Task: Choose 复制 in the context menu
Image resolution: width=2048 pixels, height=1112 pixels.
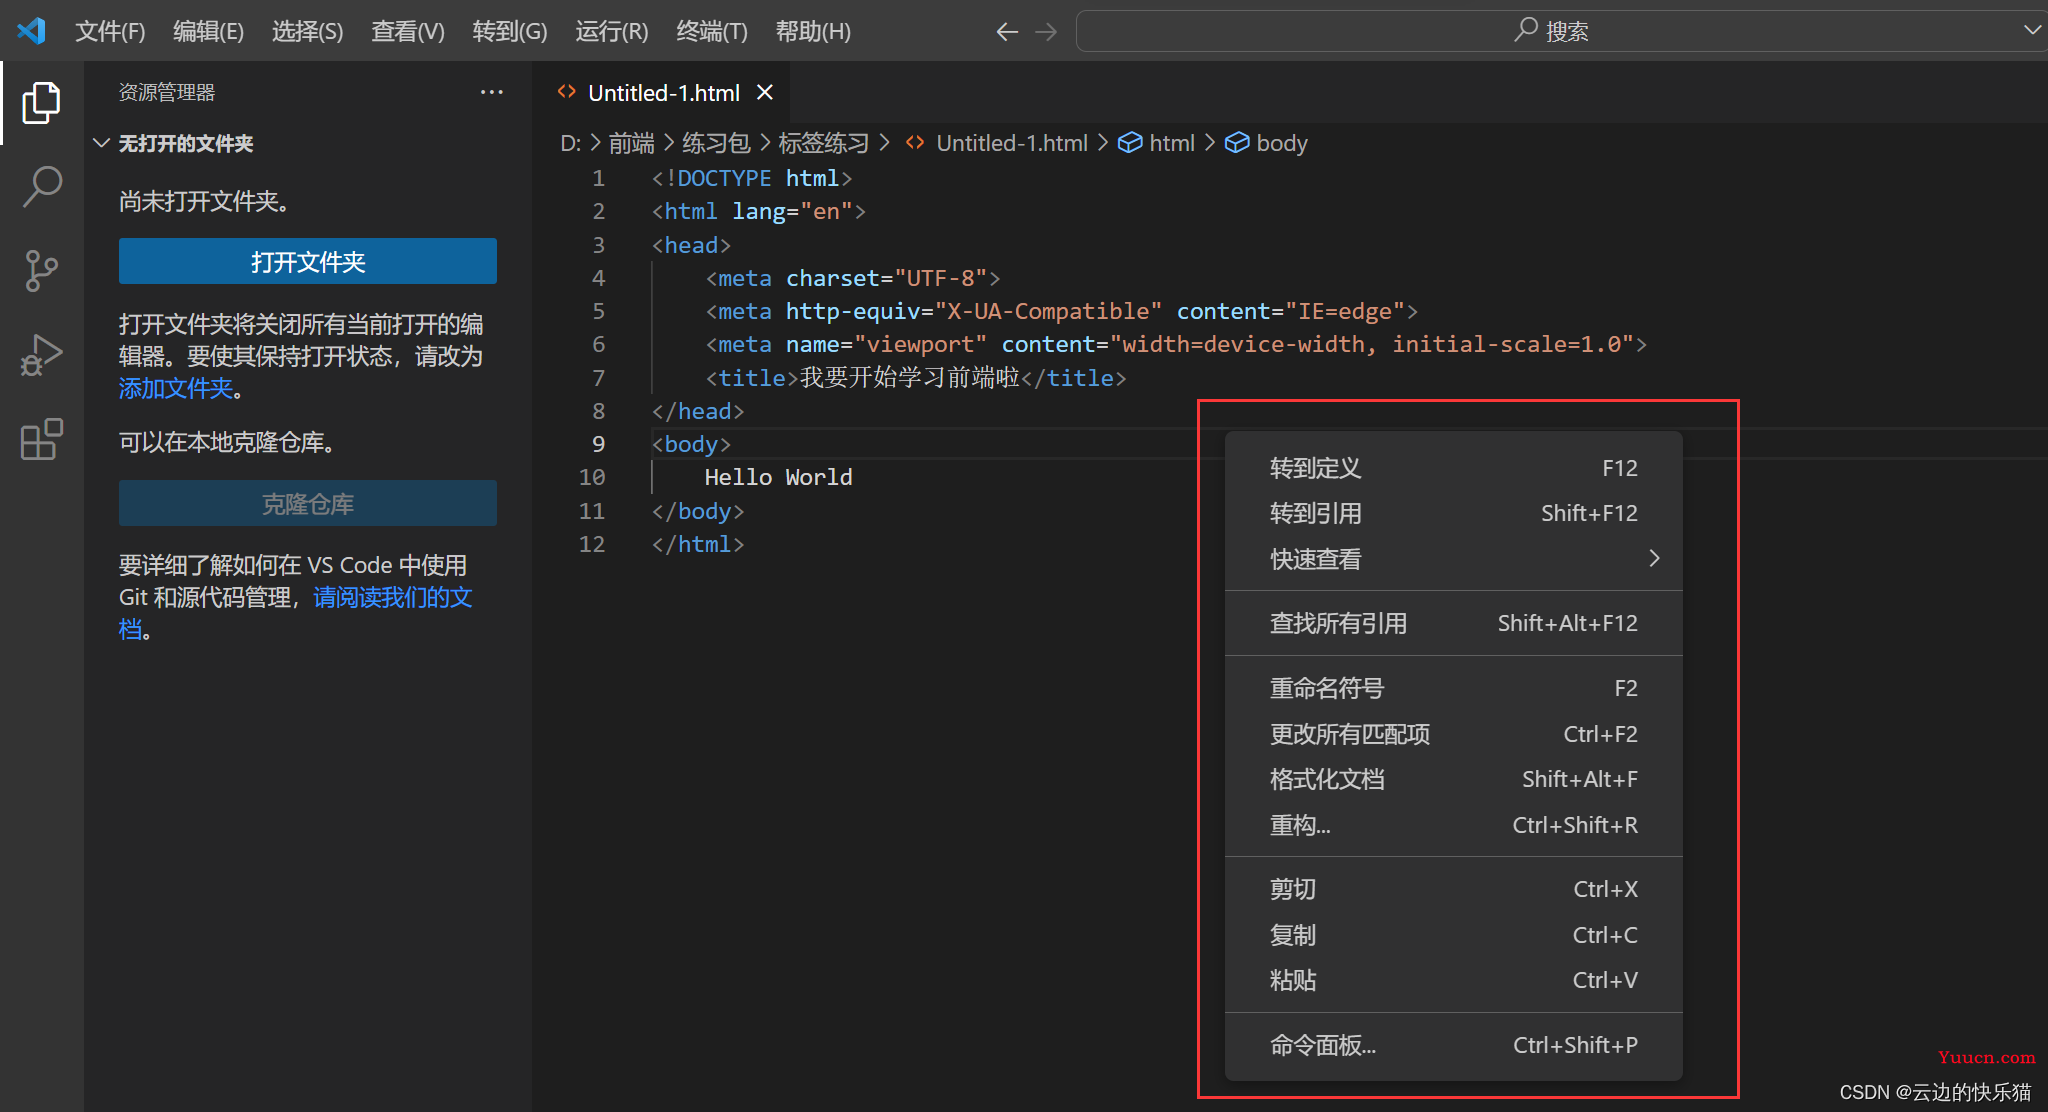Action: tap(1453, 935)
